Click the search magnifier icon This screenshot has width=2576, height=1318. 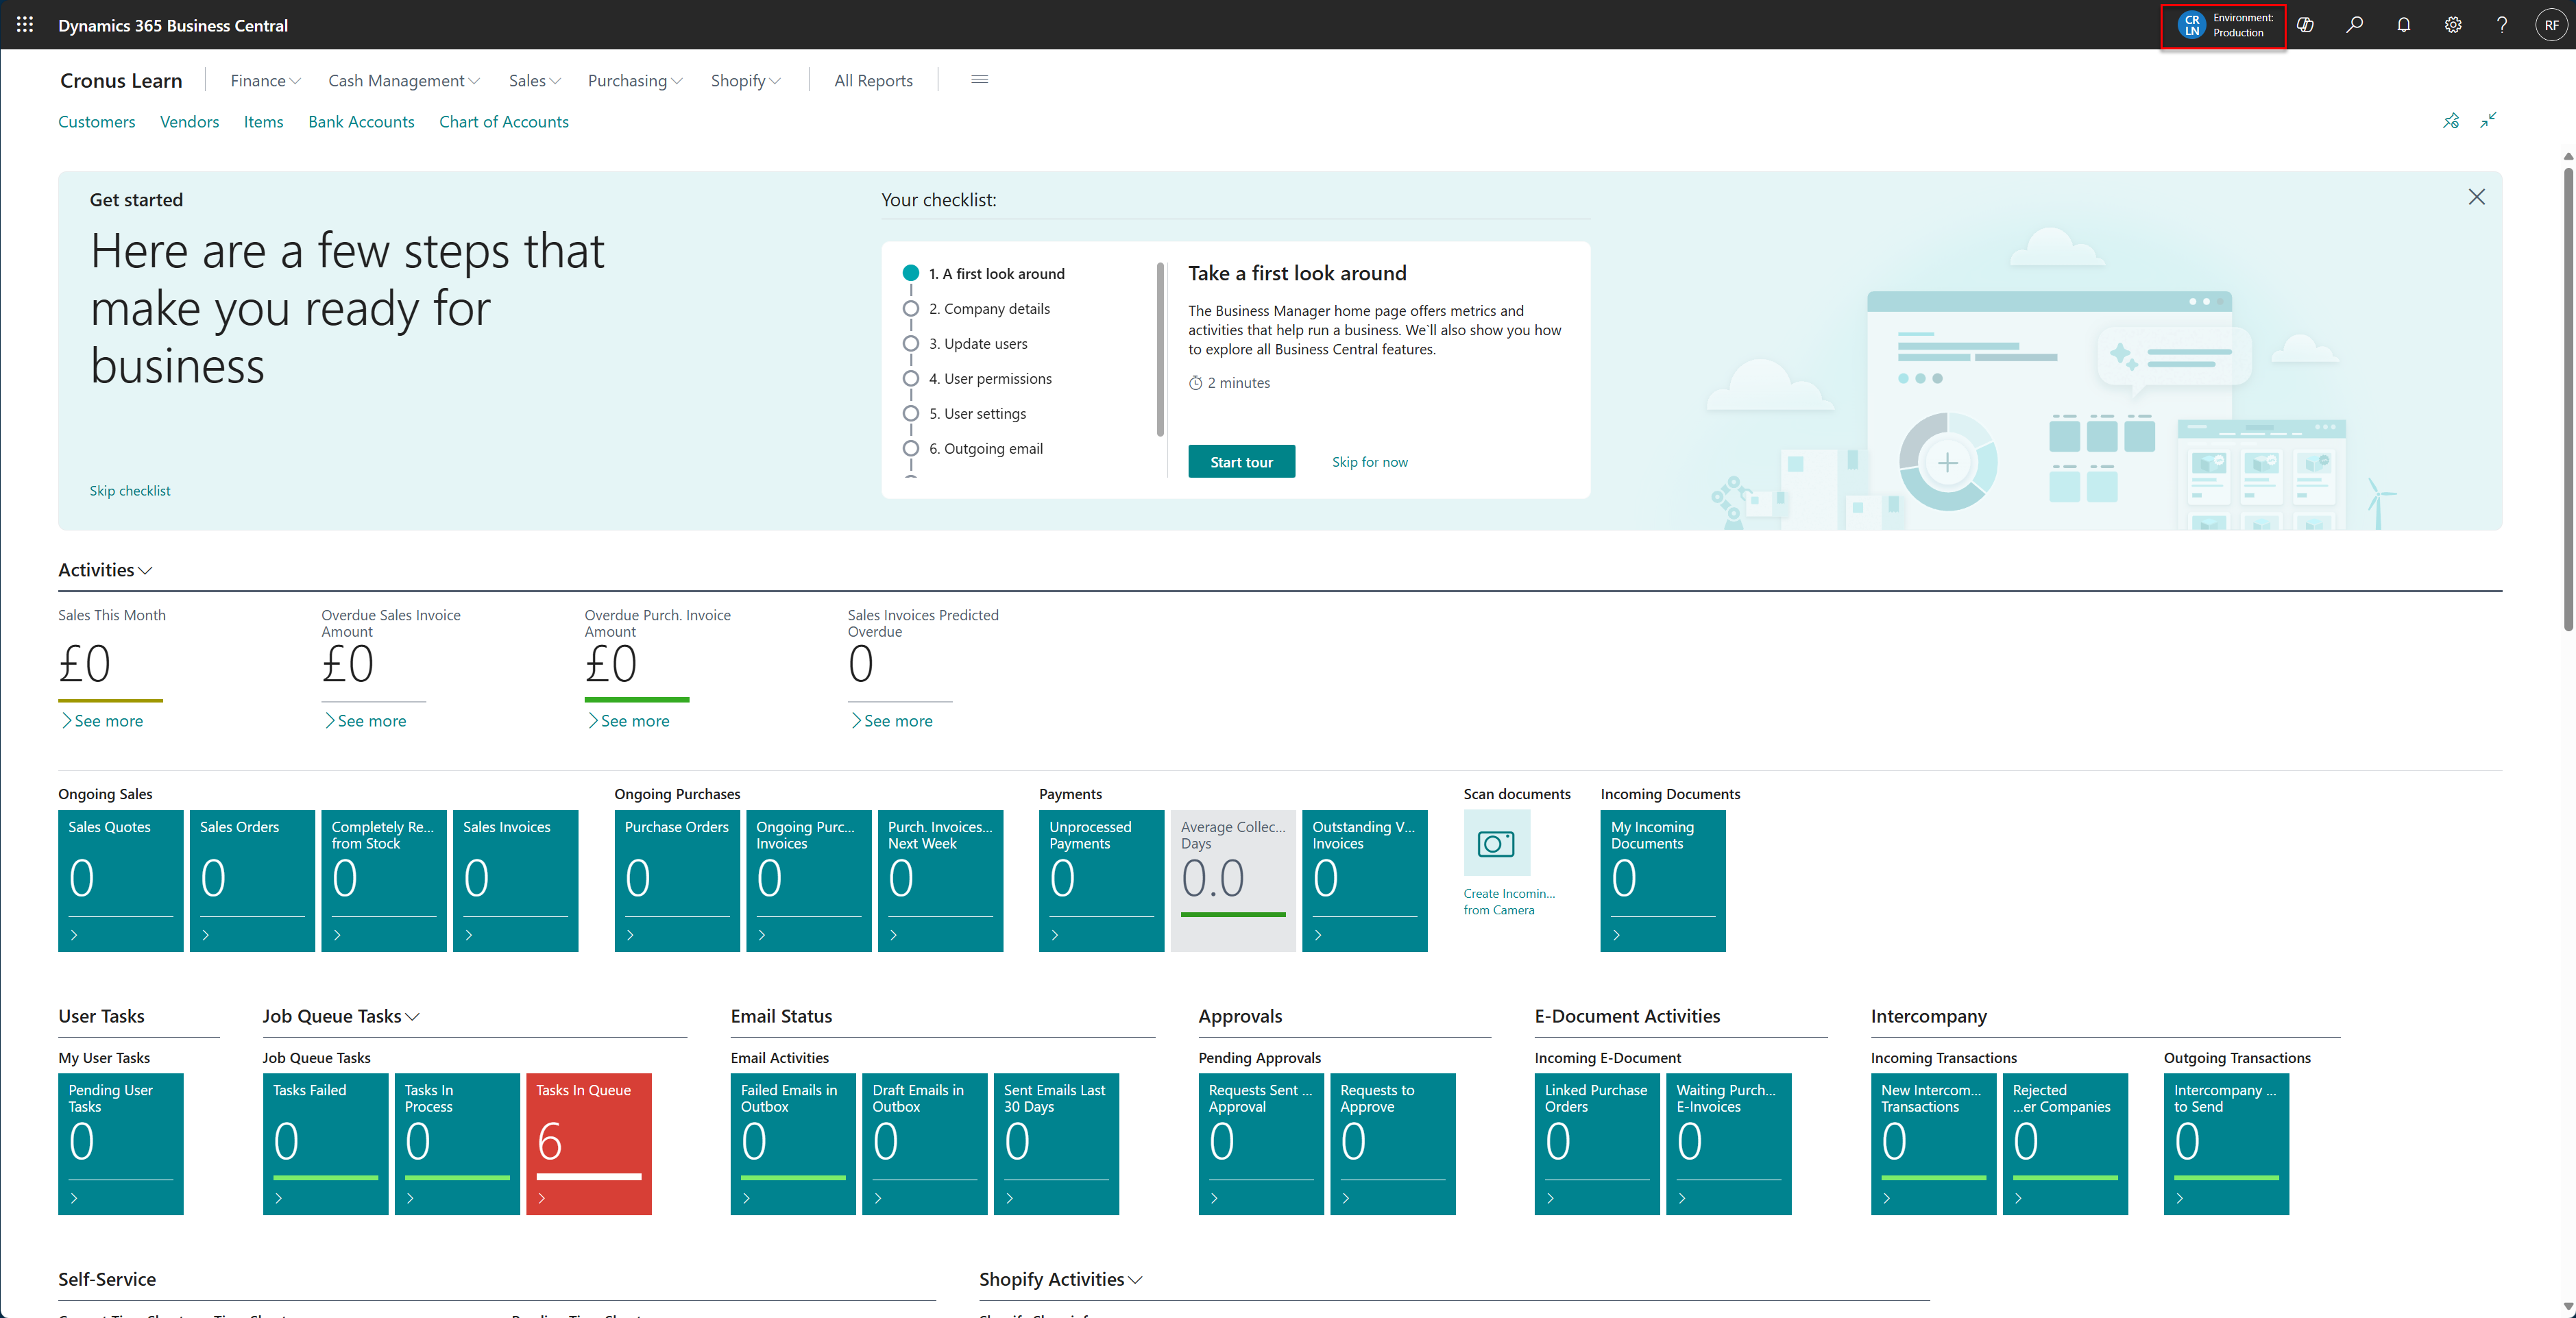[x=2354, y=25]
